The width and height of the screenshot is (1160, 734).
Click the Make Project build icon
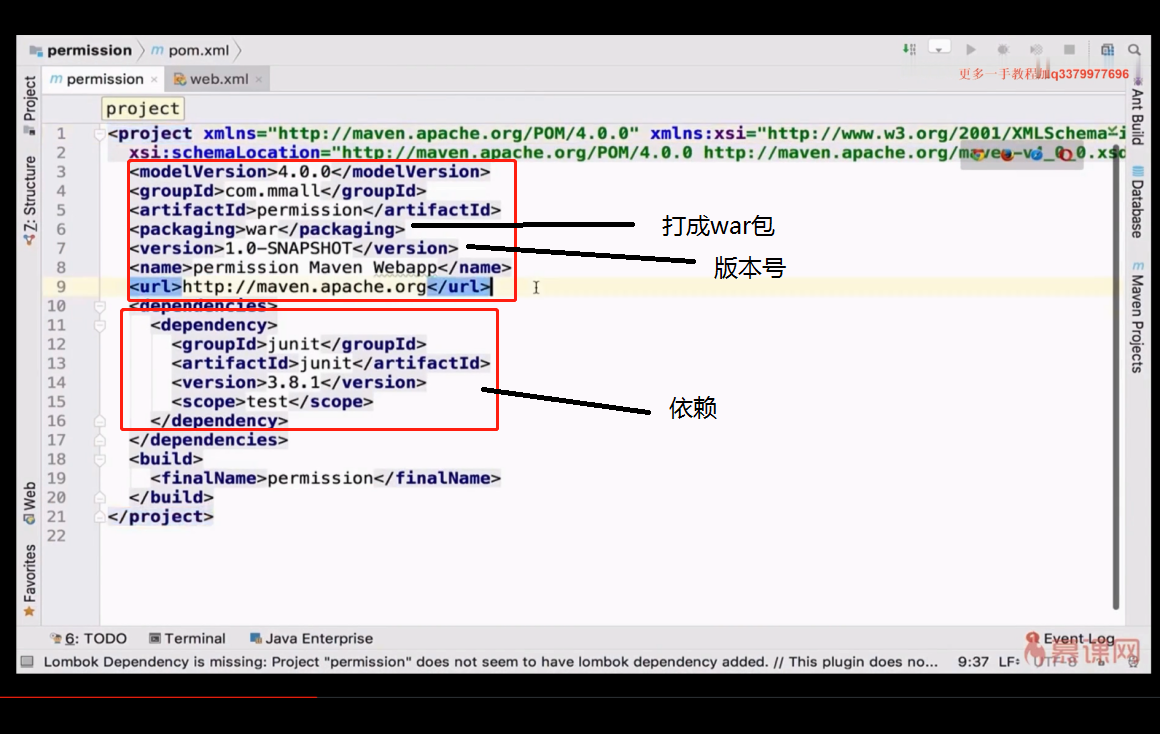[909, 50]
